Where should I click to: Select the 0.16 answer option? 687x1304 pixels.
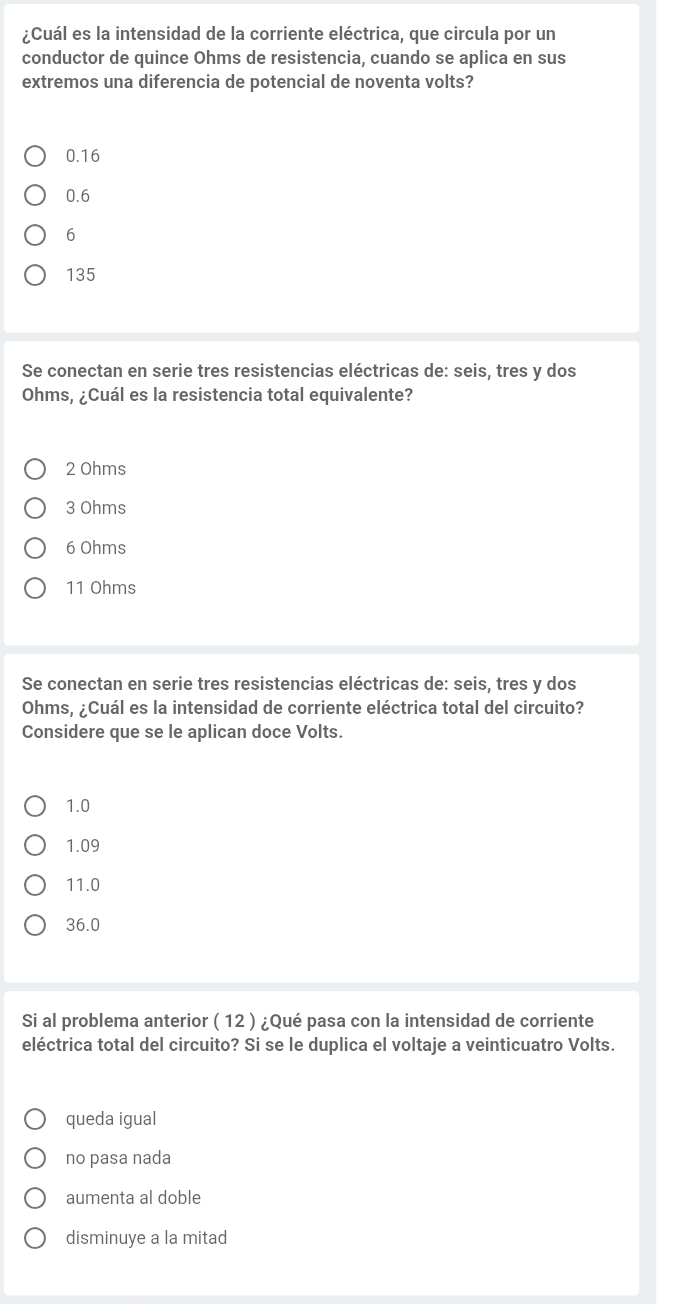click(x=35, y=156)
